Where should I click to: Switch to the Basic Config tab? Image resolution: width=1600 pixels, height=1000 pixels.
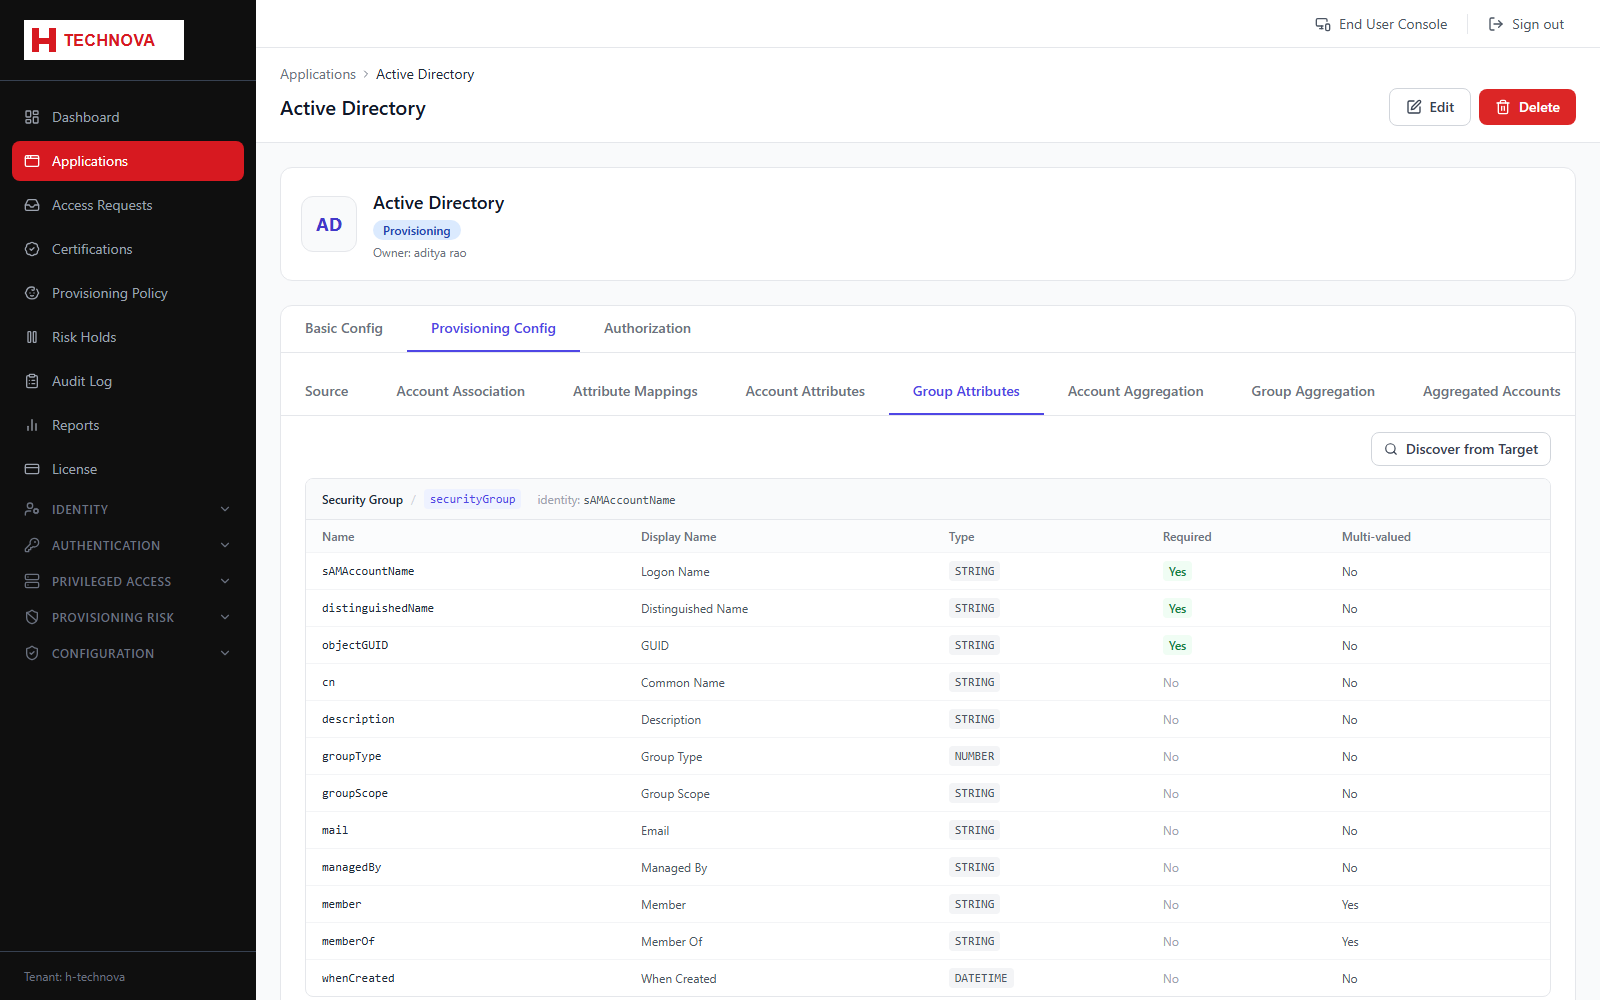[344, 328]
